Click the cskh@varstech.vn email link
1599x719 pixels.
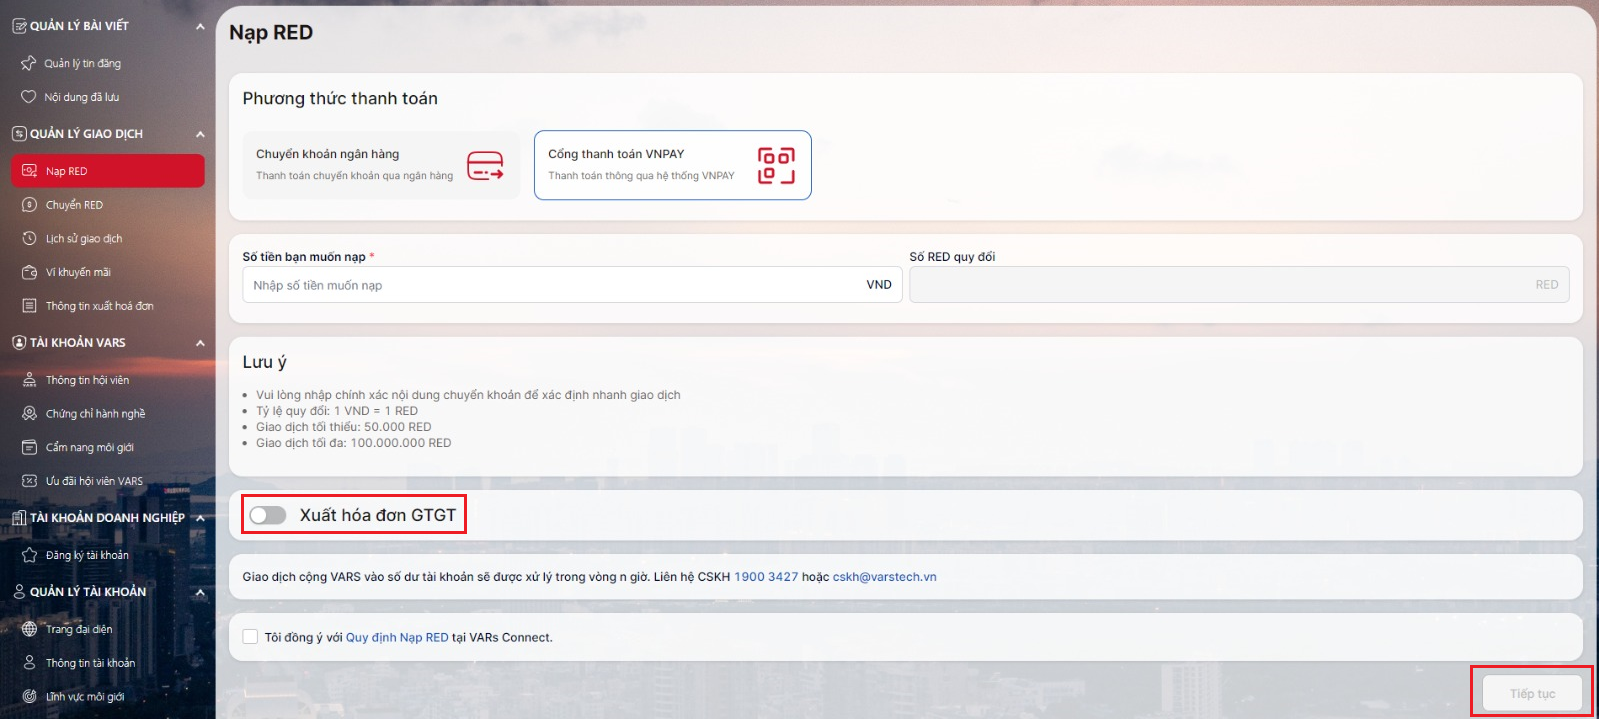884,577
